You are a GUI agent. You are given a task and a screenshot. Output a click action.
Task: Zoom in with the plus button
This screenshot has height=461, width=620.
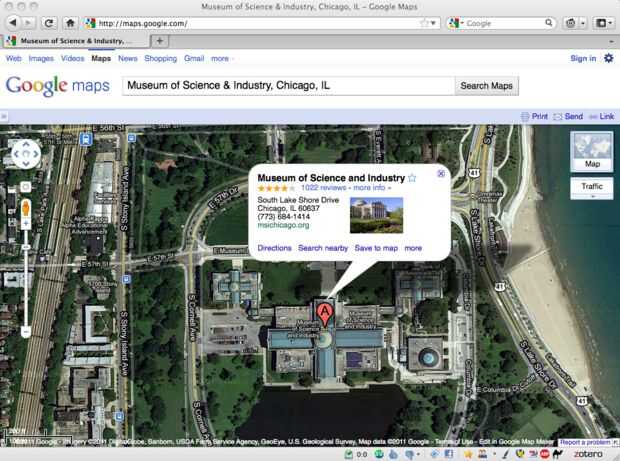click(26, 224)
